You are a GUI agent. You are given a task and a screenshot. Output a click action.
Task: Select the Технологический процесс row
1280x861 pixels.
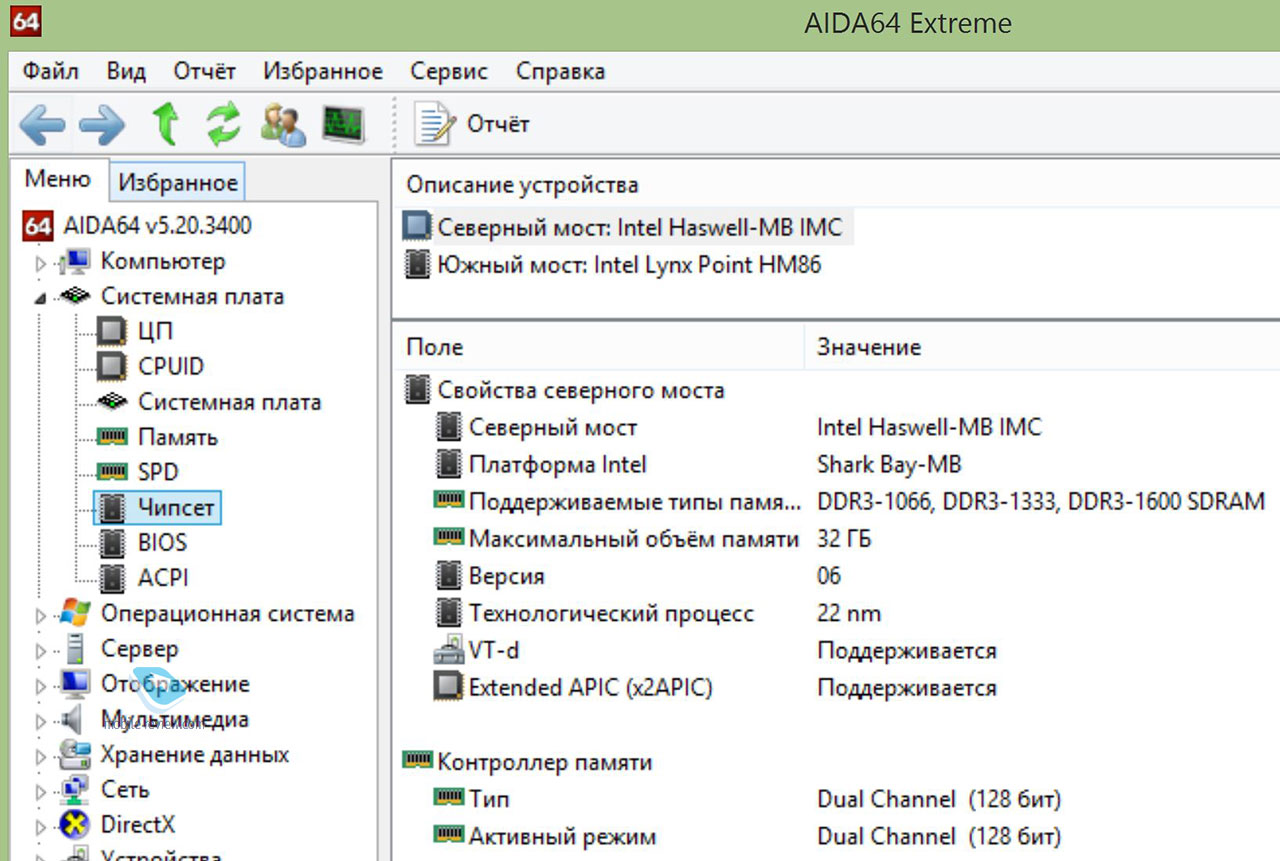click(611, 614)
